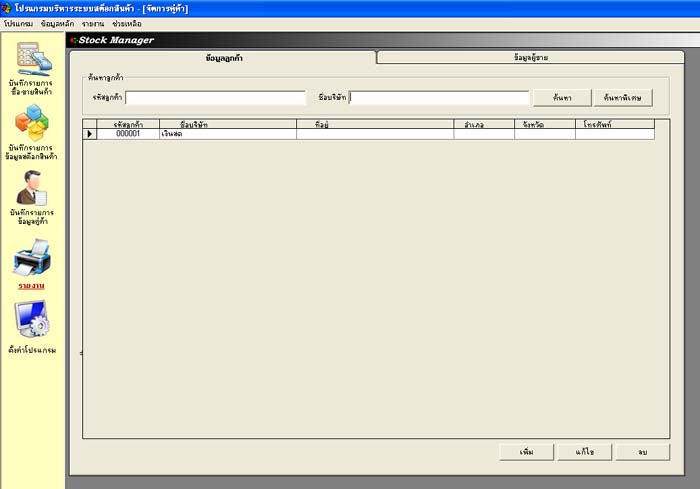Open program settings monitor-gear icon
Image resolution: width=700 pixels, height=489 pixels.
tap(31, 321)
